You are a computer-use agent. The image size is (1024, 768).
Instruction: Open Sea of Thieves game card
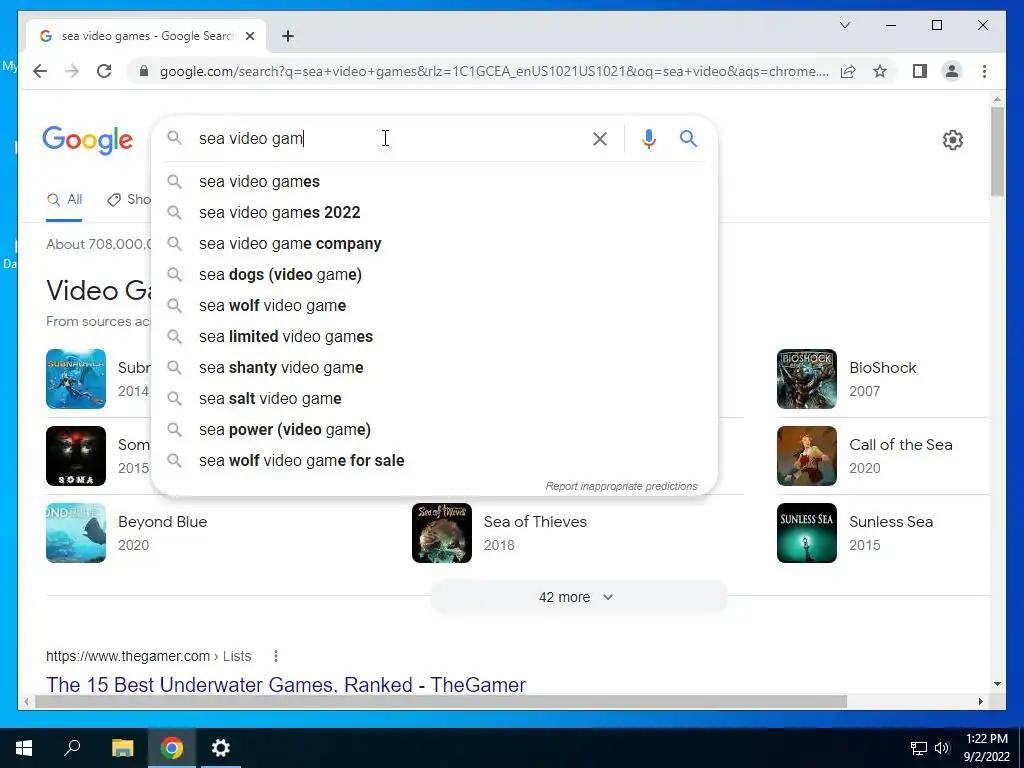[x=577, y=533]
